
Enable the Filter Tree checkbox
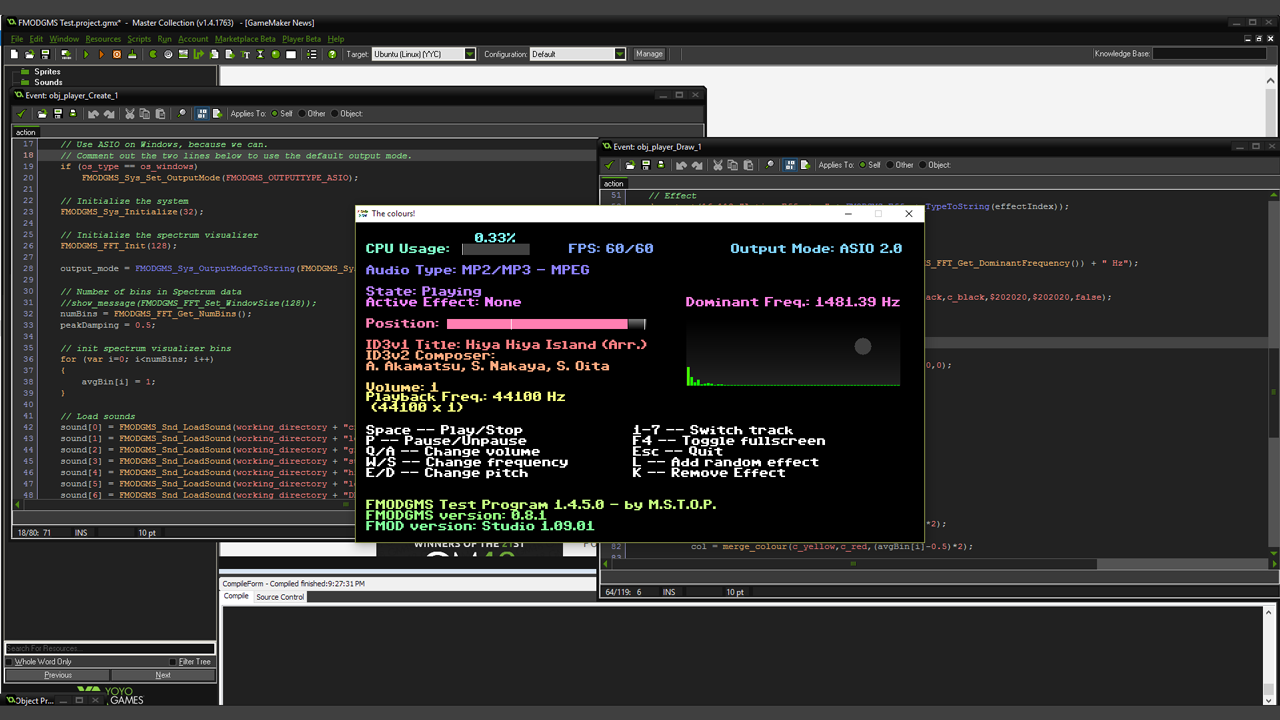pyautogui.click(x=173, y=662)
